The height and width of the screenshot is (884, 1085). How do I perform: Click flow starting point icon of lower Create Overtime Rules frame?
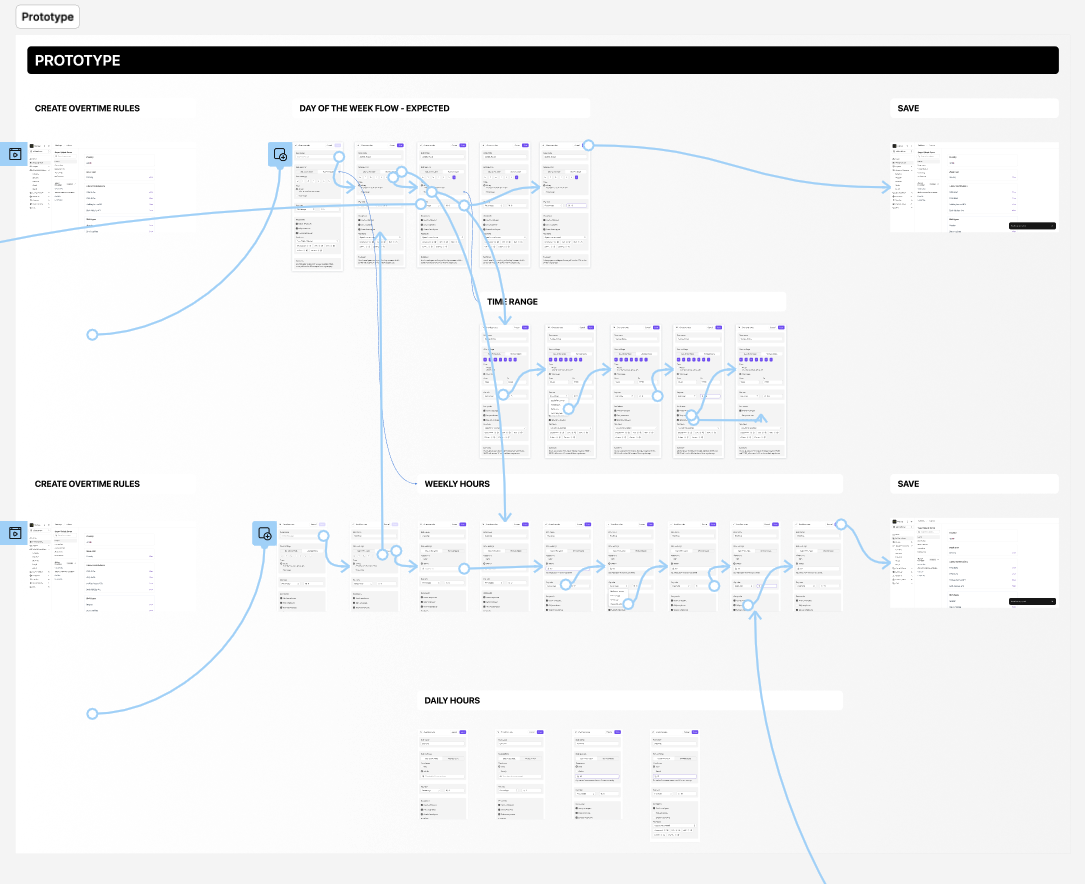14,533
